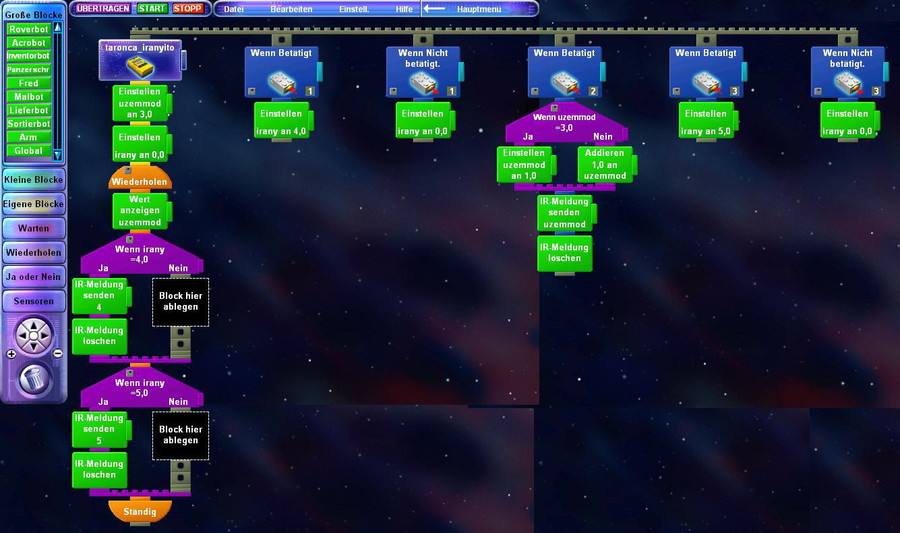Collapse the Wenn uzemmod =3,0 branch
The width and height of the screenshot is (900, 533).
(x=554, y=108)
